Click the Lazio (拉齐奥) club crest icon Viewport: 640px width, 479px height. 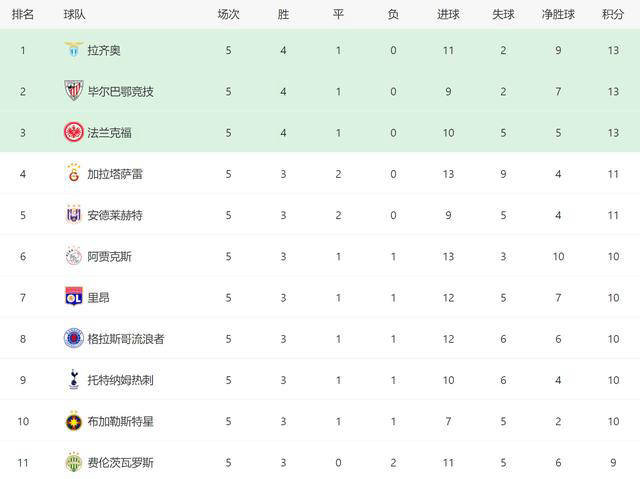73,50
